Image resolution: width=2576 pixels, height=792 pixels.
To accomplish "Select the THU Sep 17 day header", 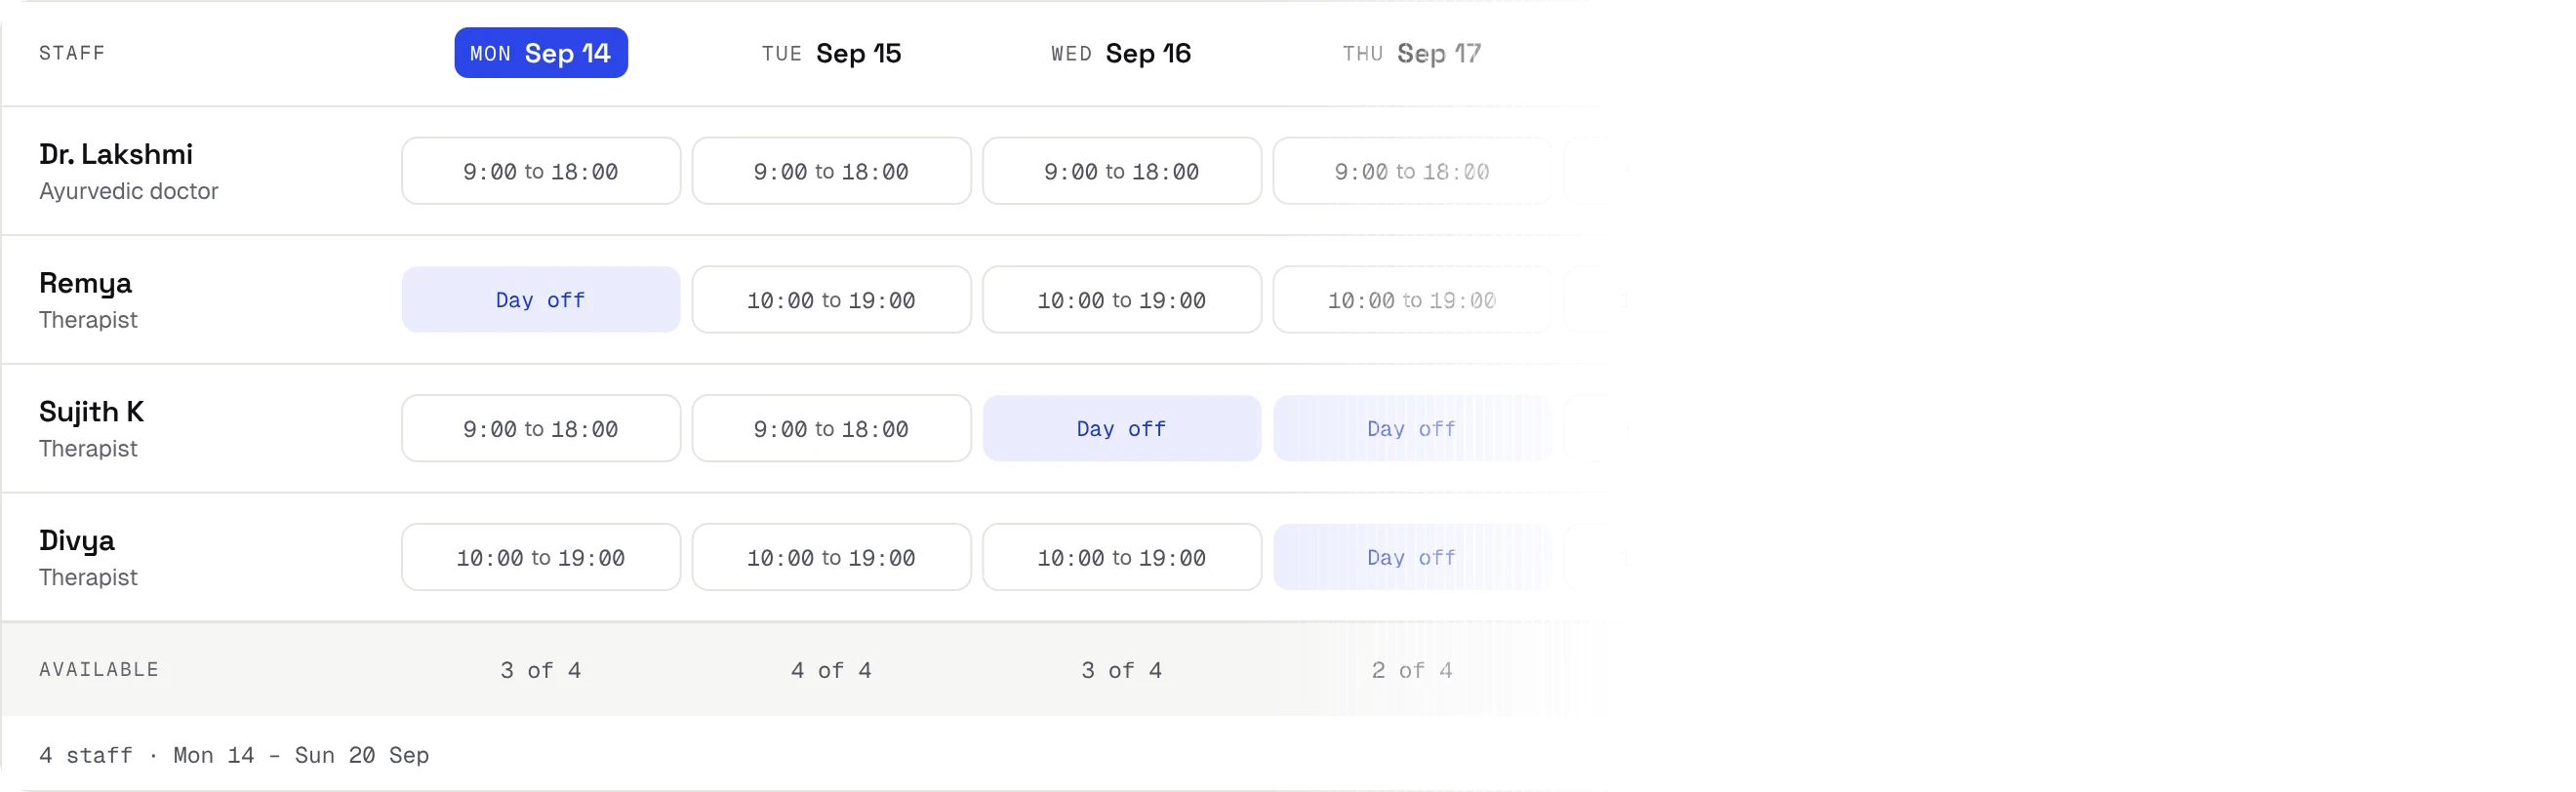I will click(1411, 53).
